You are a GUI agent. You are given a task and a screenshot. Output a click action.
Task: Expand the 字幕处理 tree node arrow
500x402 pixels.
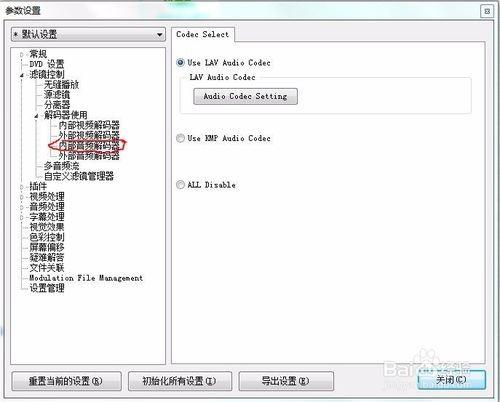22,217
